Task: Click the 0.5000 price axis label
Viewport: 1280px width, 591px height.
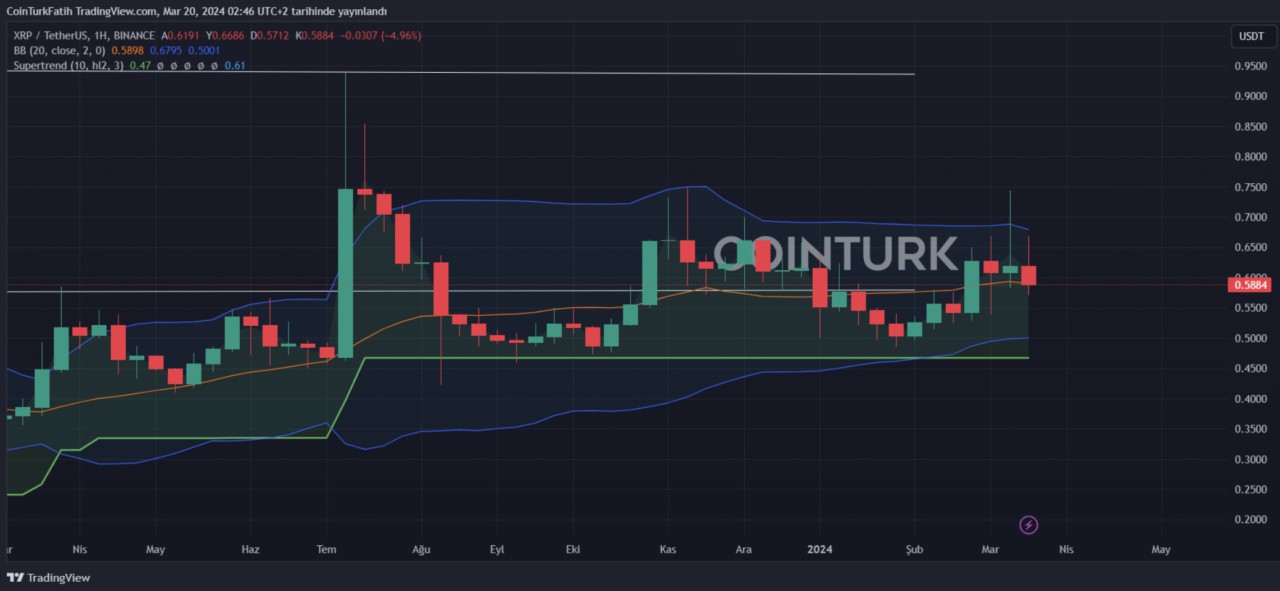Action: tap(1252, 338)
